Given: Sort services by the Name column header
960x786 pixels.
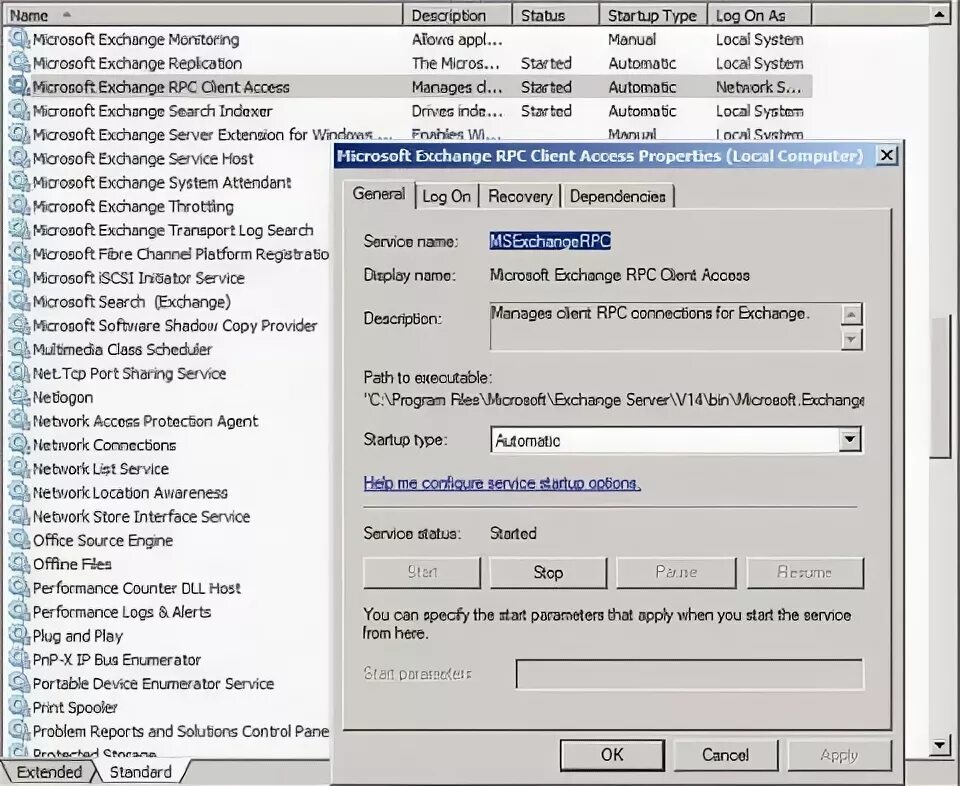Looking at the screenshot, I should tap(203, 15).
